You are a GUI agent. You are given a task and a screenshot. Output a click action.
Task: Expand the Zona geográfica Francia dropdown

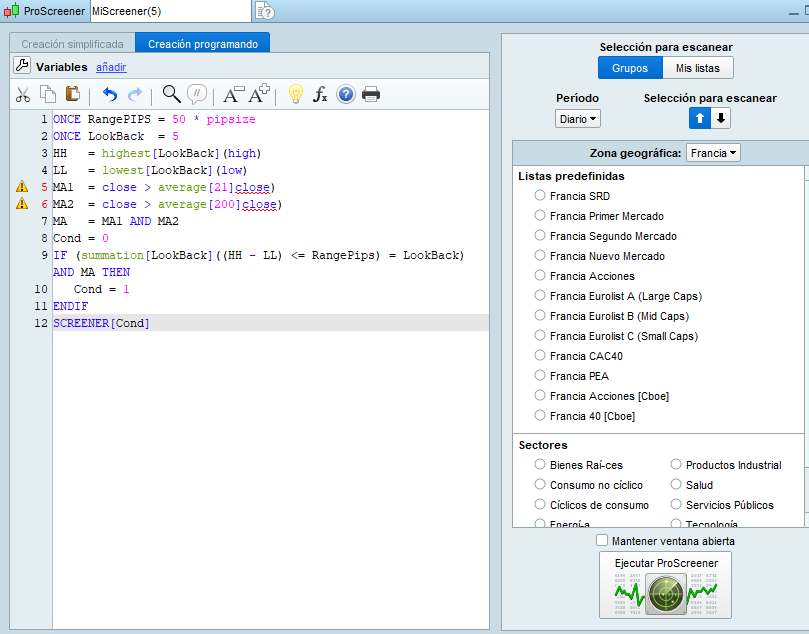(714, 153)
